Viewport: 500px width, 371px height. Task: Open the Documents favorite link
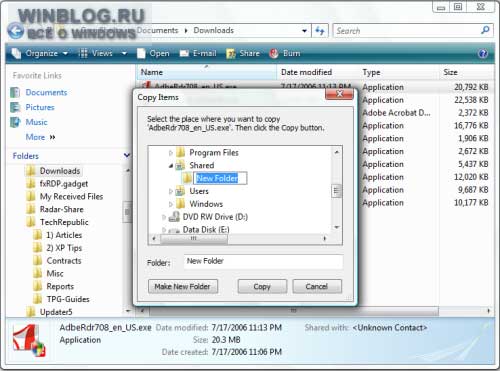point(46,92)
